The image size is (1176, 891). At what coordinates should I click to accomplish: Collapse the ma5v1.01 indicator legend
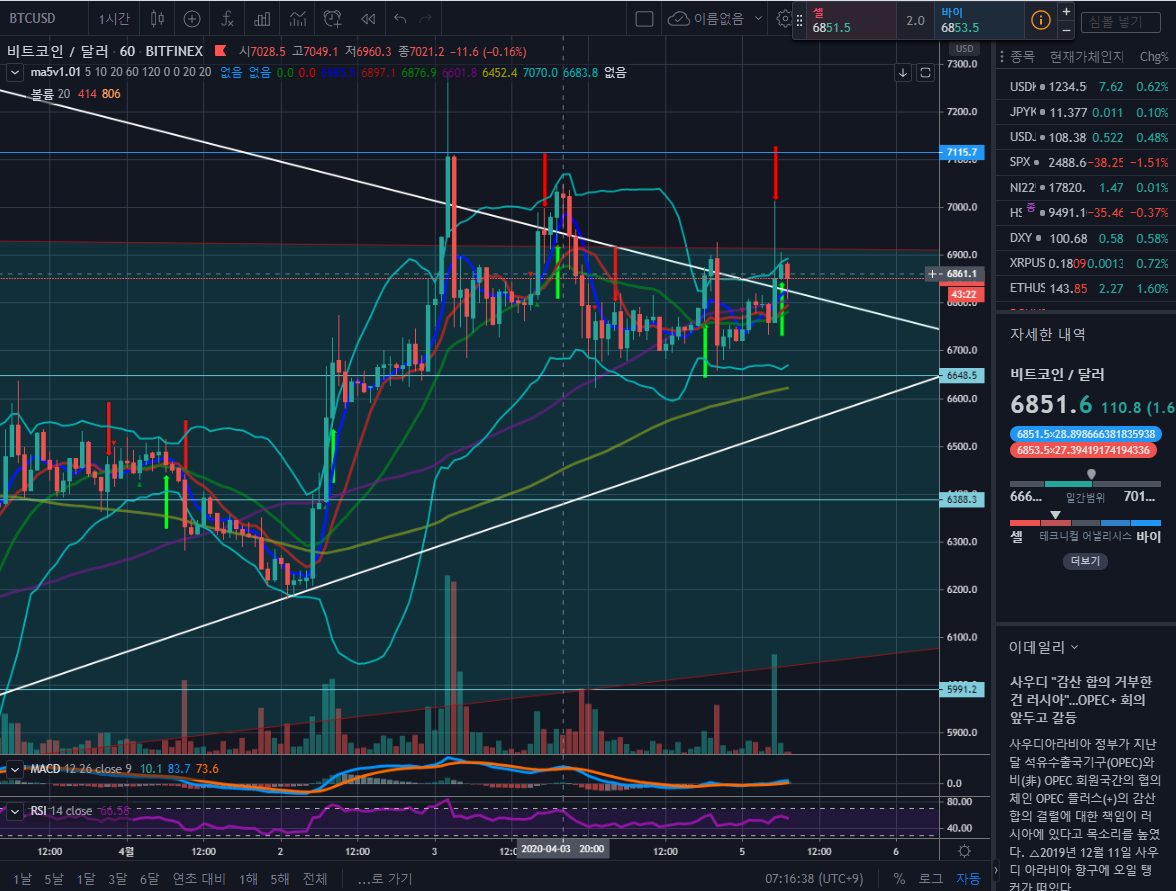(14, 73)
